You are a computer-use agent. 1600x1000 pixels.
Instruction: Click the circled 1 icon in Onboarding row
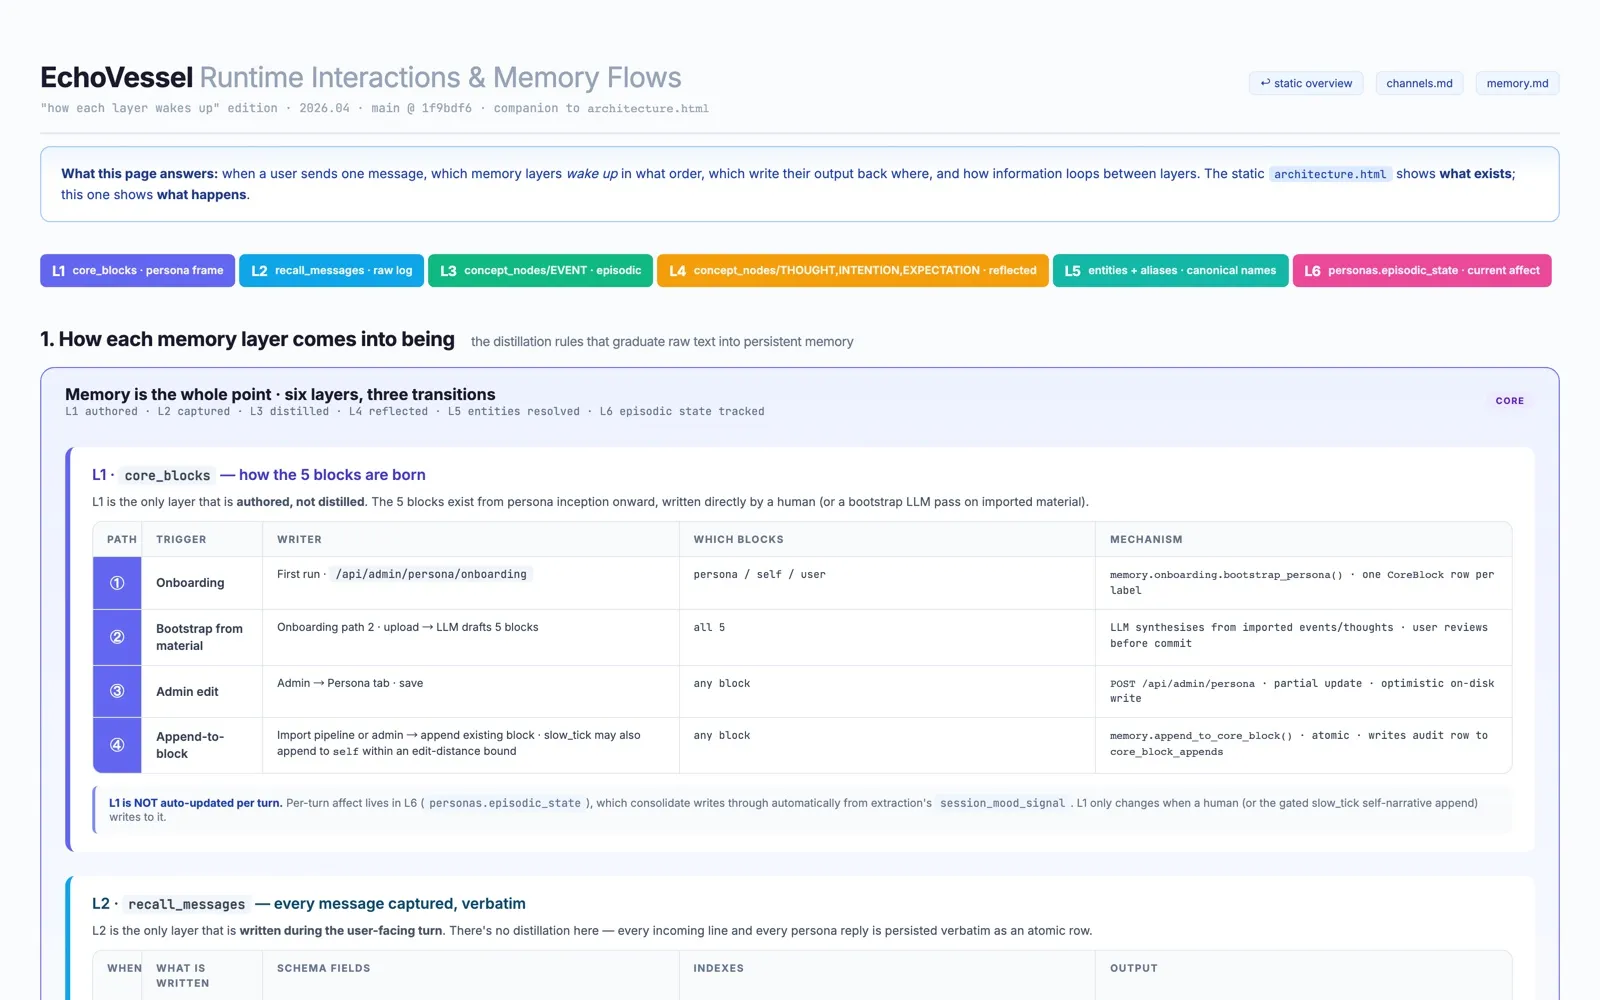pyautogui.click(x=117, y=583)
